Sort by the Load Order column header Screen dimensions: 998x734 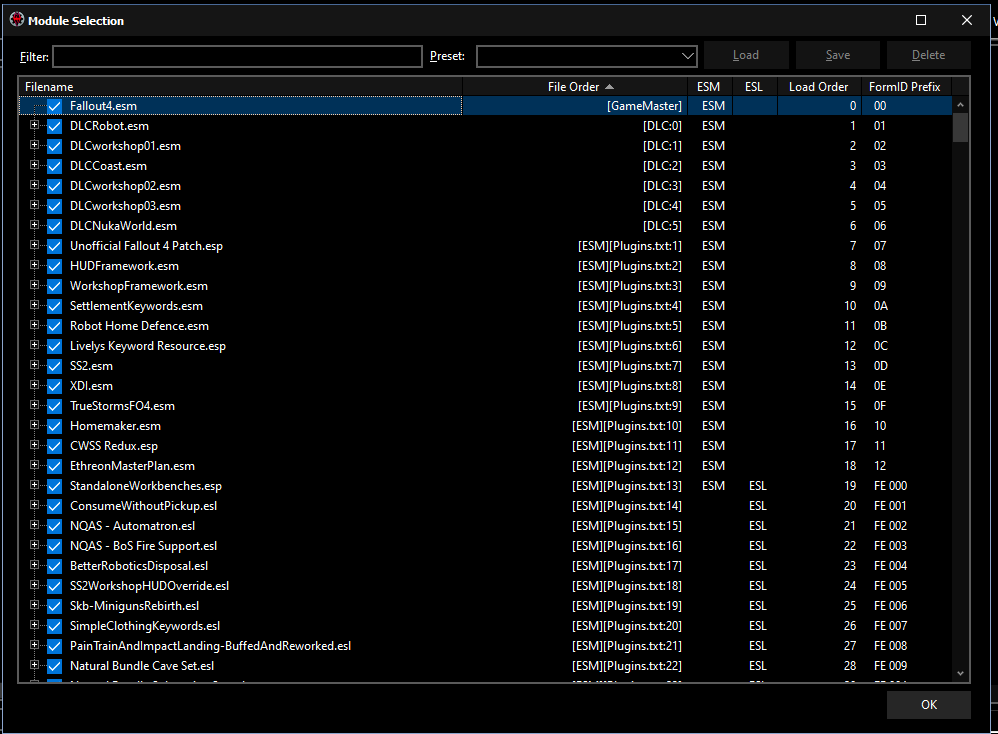point(819,87)
